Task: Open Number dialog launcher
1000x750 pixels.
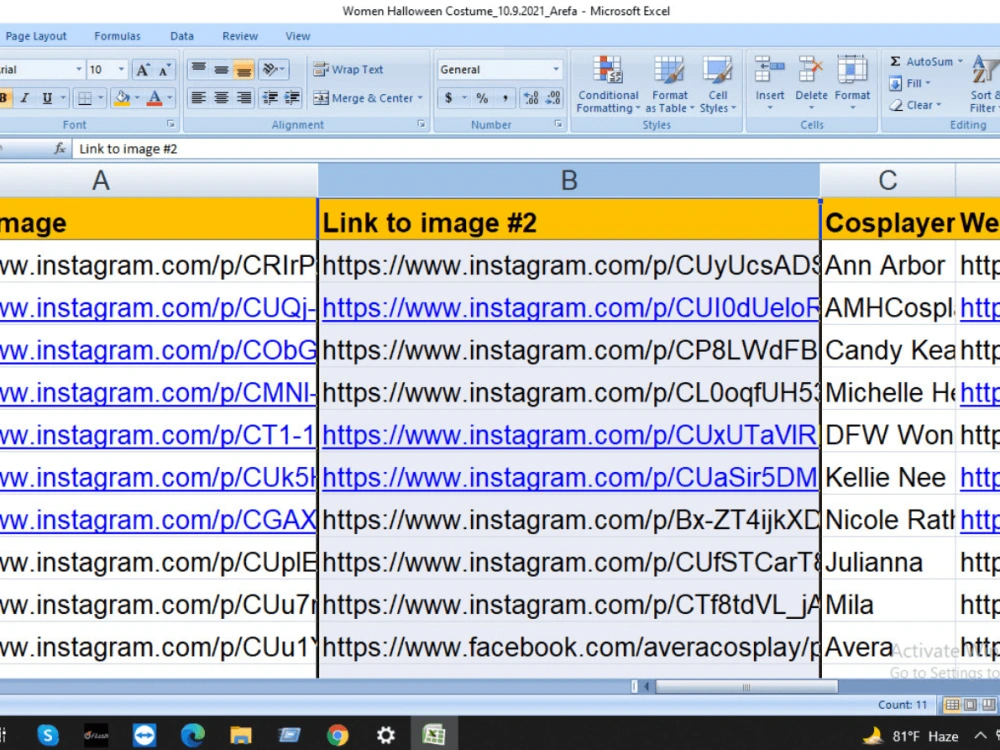Action: pyautogui.click(x=558, y=124)
